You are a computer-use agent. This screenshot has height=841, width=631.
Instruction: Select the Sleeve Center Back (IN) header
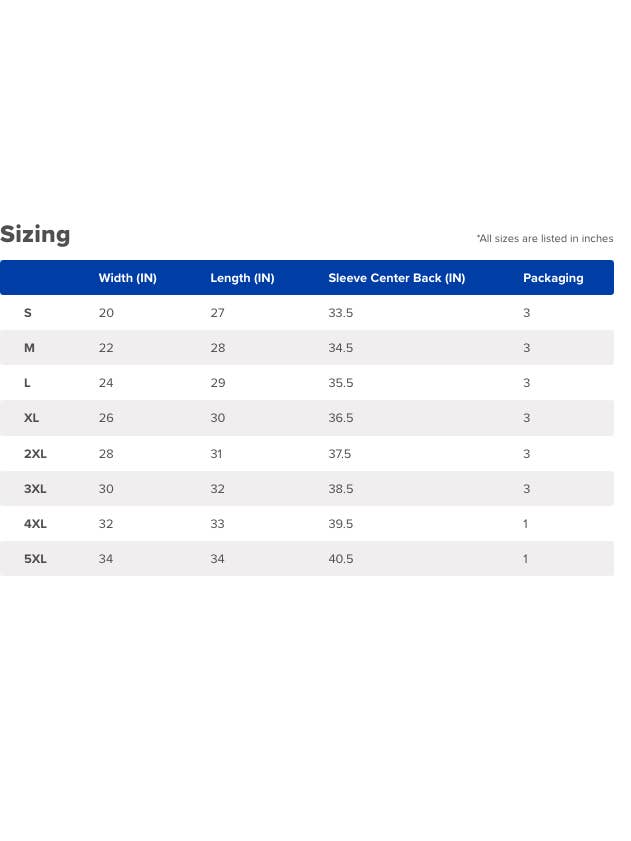(396, 278)
